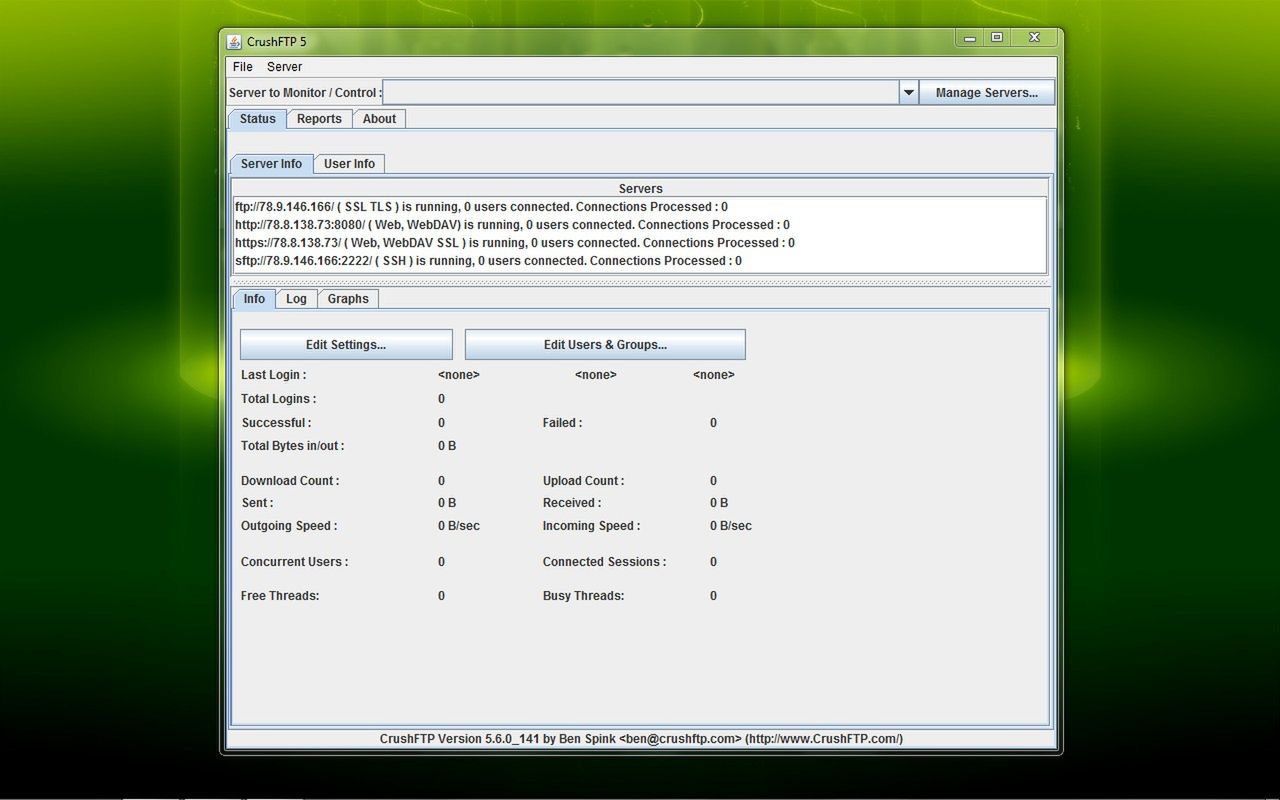Click the Incoming Speed value 0 B/sec
The width and height of the screenshot is (1280, 800).
click(731, 526)
